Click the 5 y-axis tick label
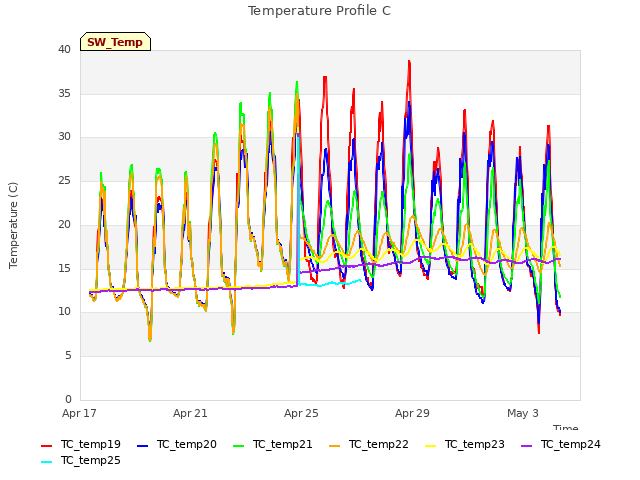This screenshot has width=640, height=480. click(68, 356)
